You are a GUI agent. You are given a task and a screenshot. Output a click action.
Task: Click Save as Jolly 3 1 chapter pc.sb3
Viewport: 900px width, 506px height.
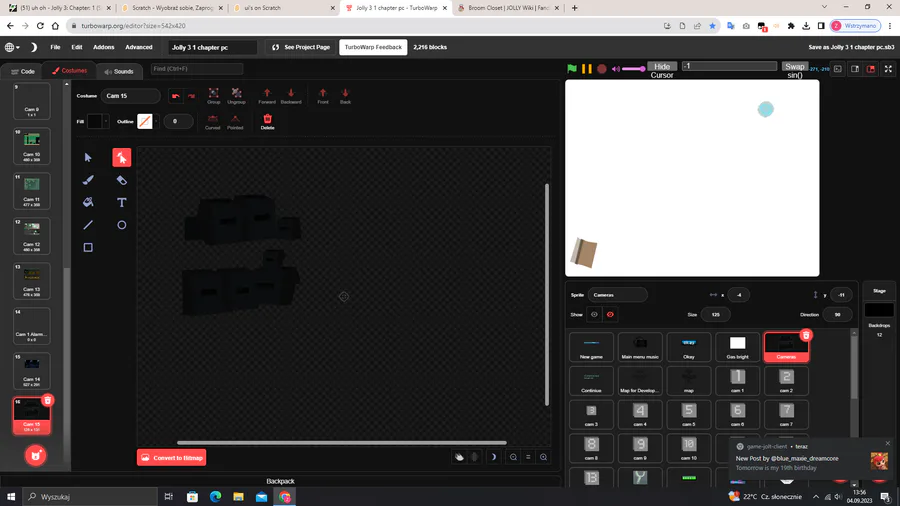851,47
